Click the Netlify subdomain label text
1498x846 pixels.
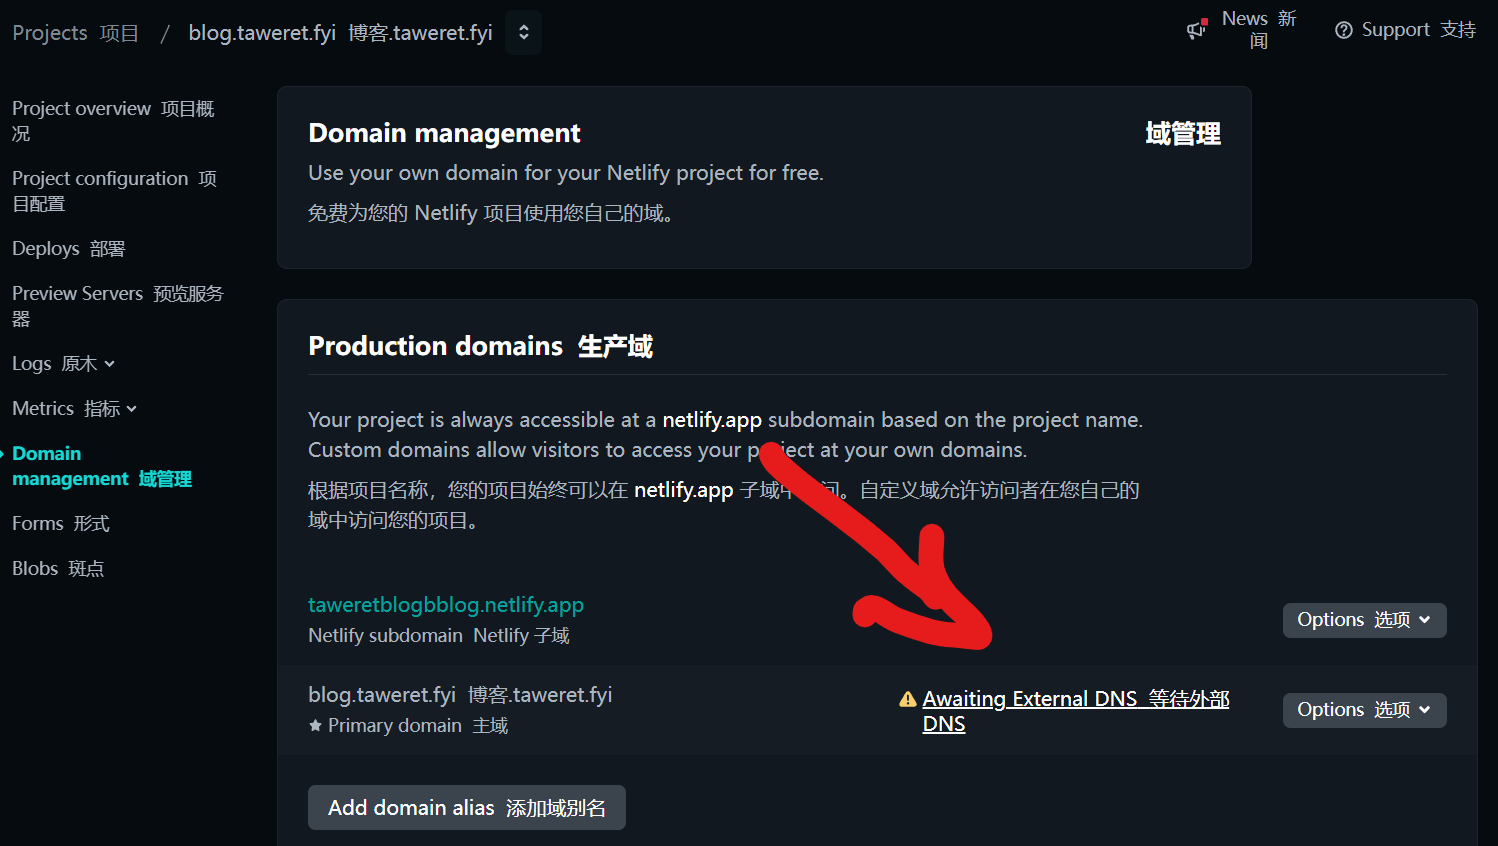point(439,635)
